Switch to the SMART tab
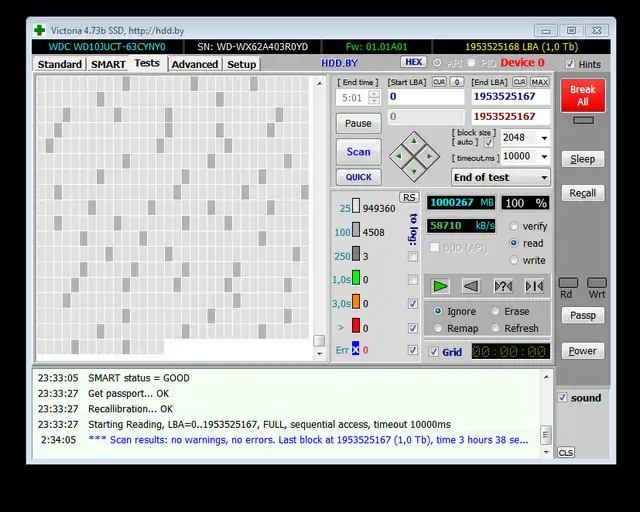This screenshot has height=512, width=640. (108, 64)
